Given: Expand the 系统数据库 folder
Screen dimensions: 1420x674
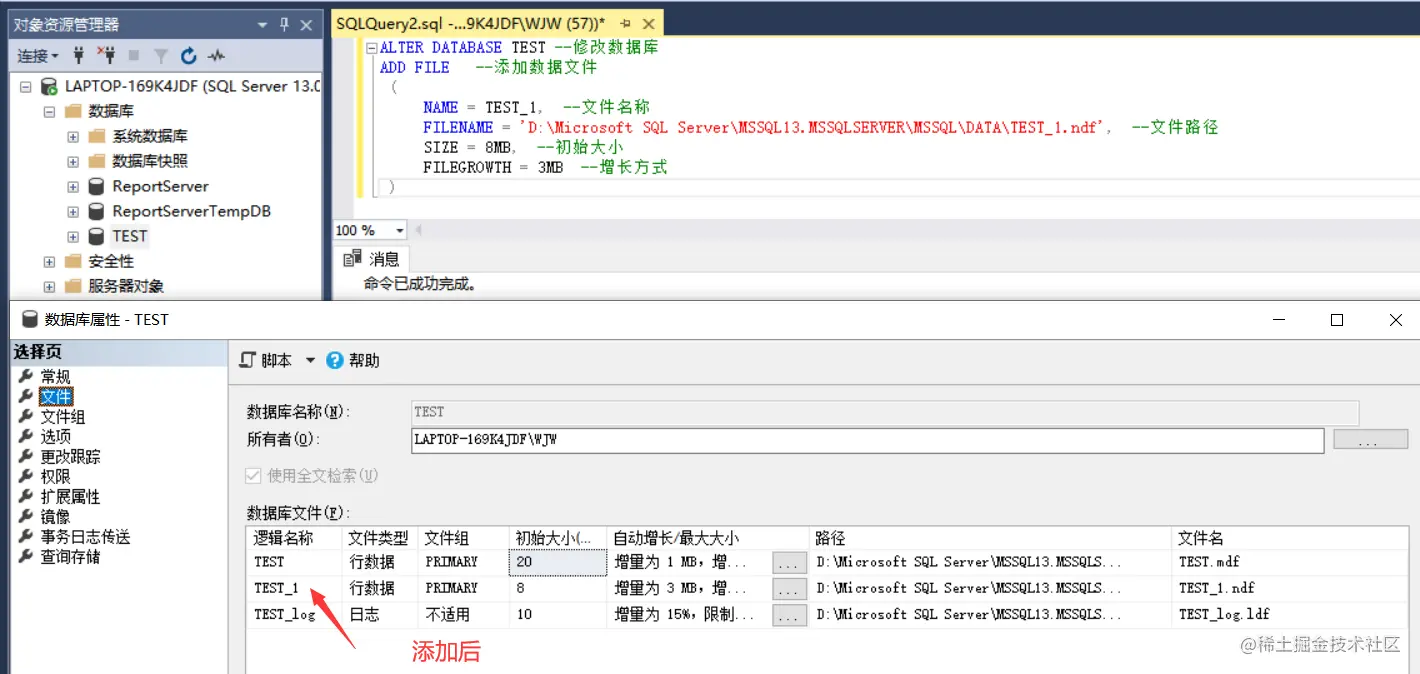Looking at the screenshot, I should coord(73,137).
